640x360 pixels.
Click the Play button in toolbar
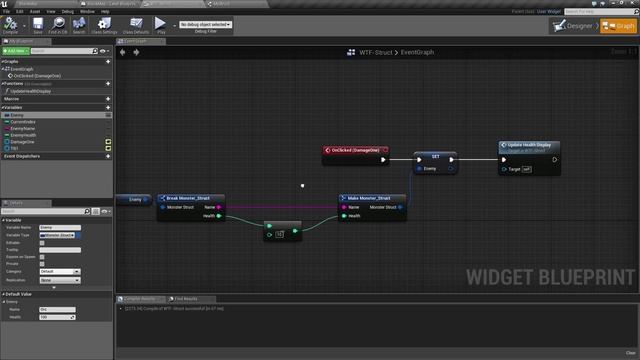click(160, 25)
